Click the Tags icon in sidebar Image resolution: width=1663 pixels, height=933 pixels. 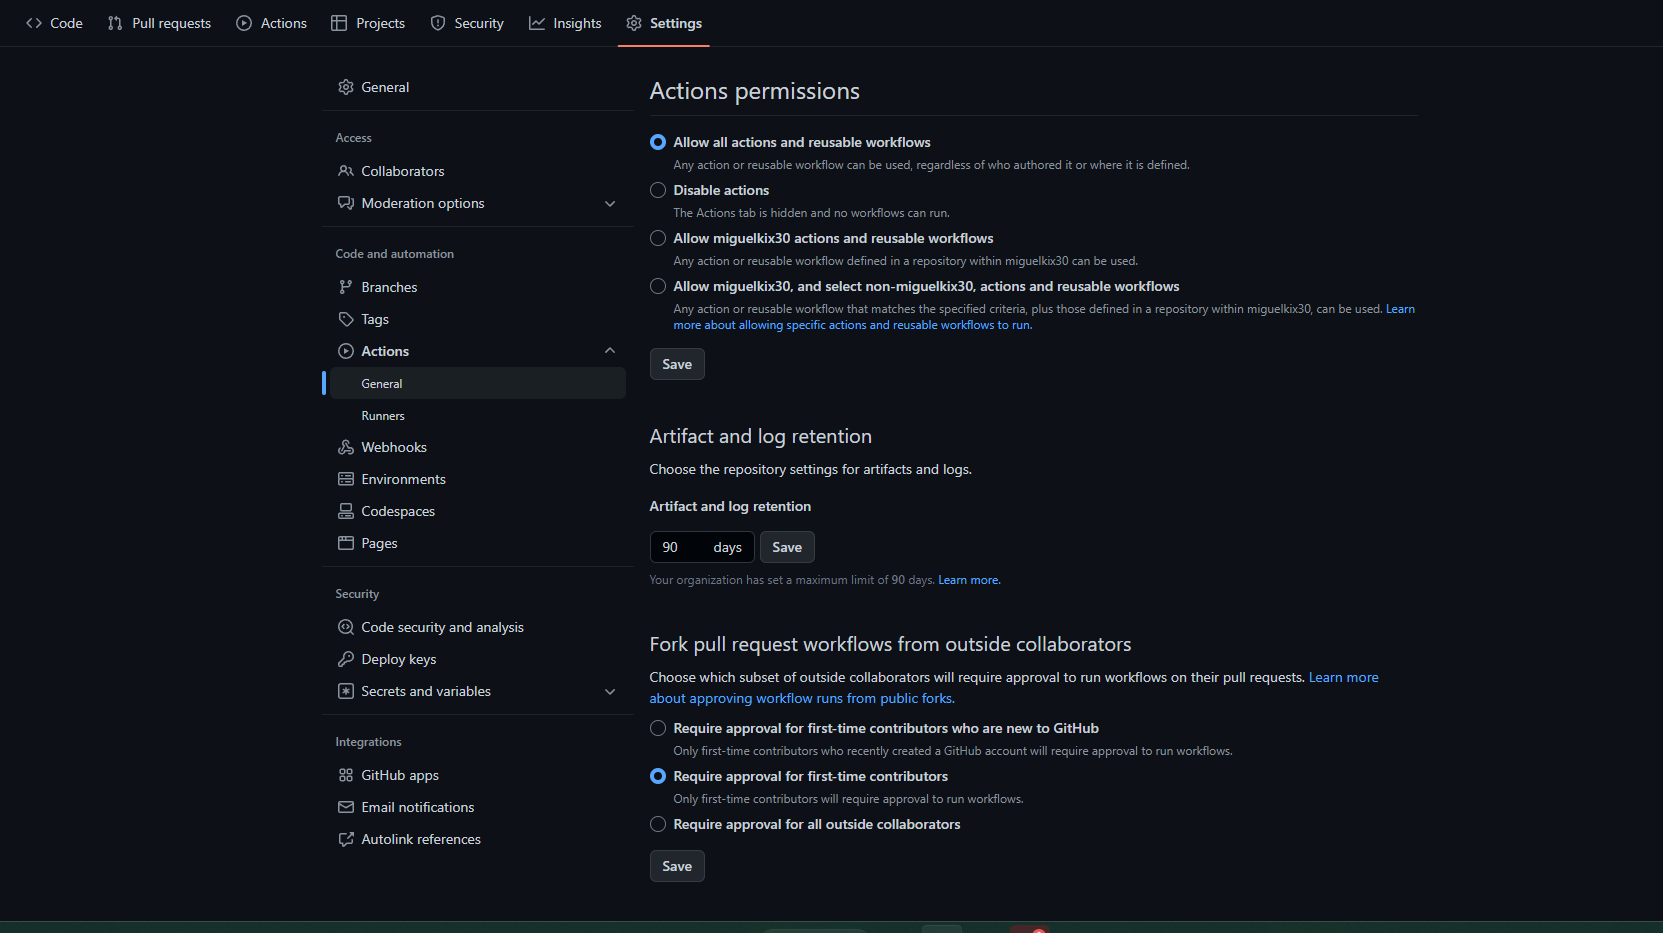(x=345, y=319)
